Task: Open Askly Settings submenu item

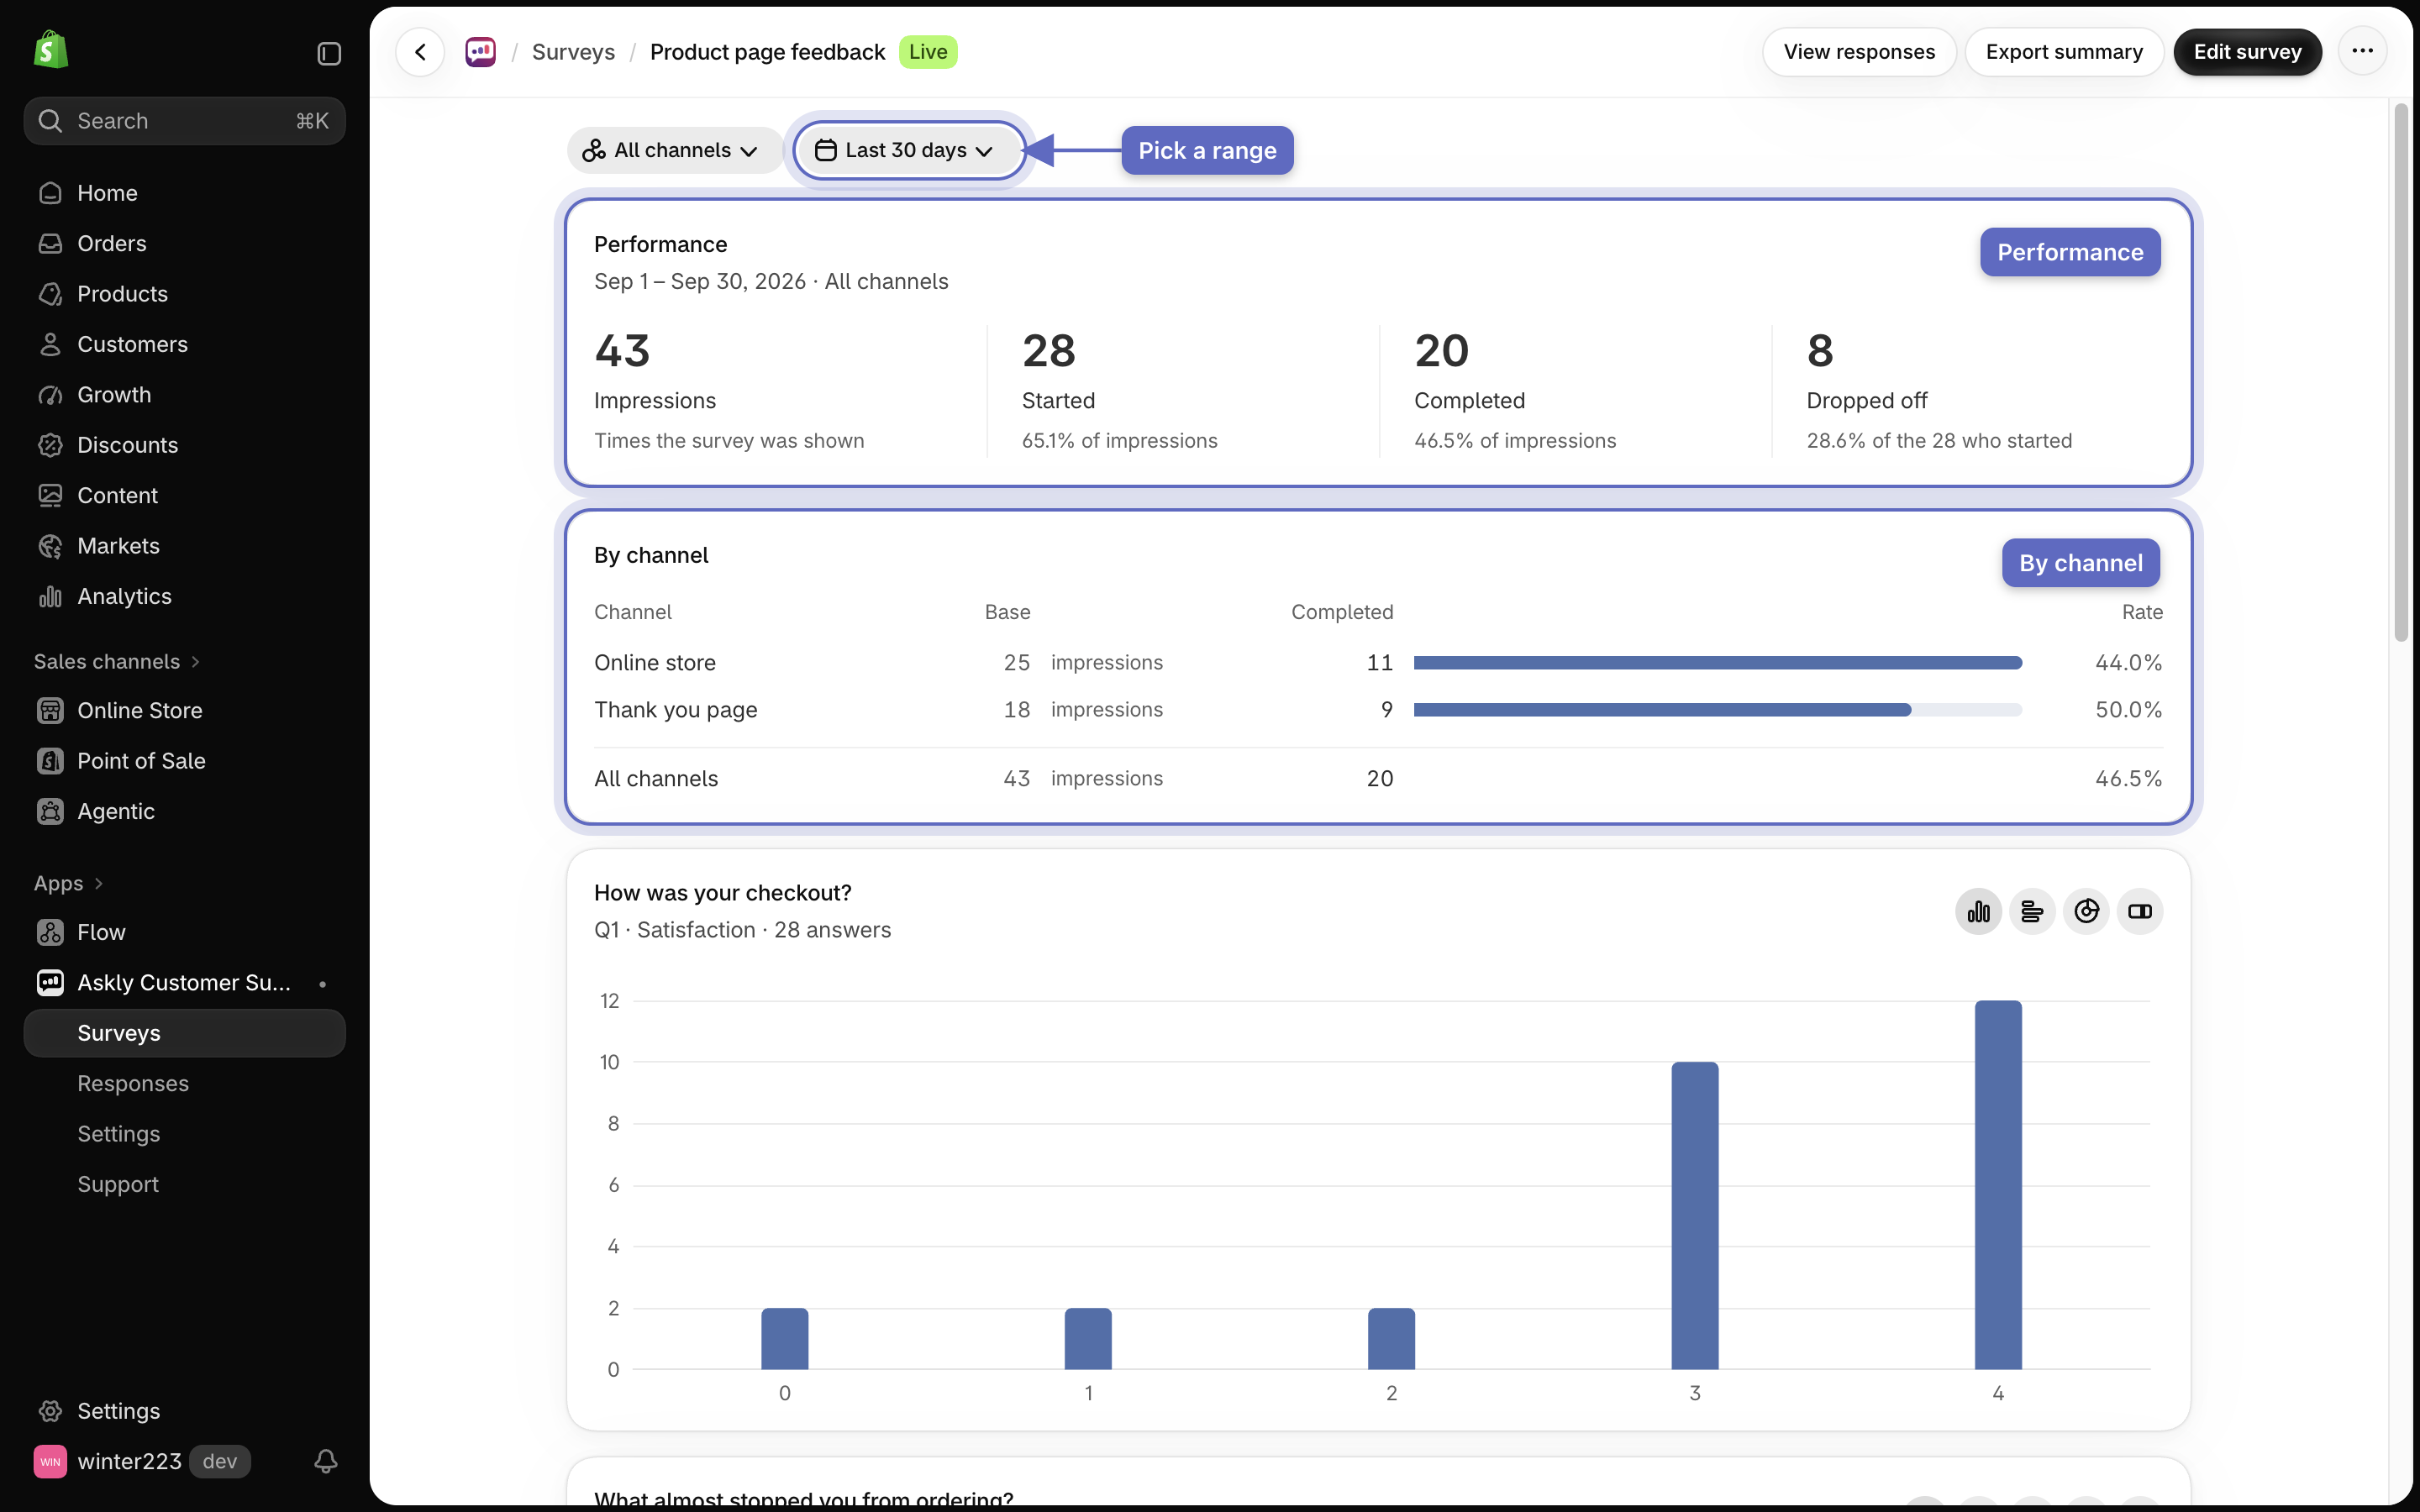Action: 185,1134
